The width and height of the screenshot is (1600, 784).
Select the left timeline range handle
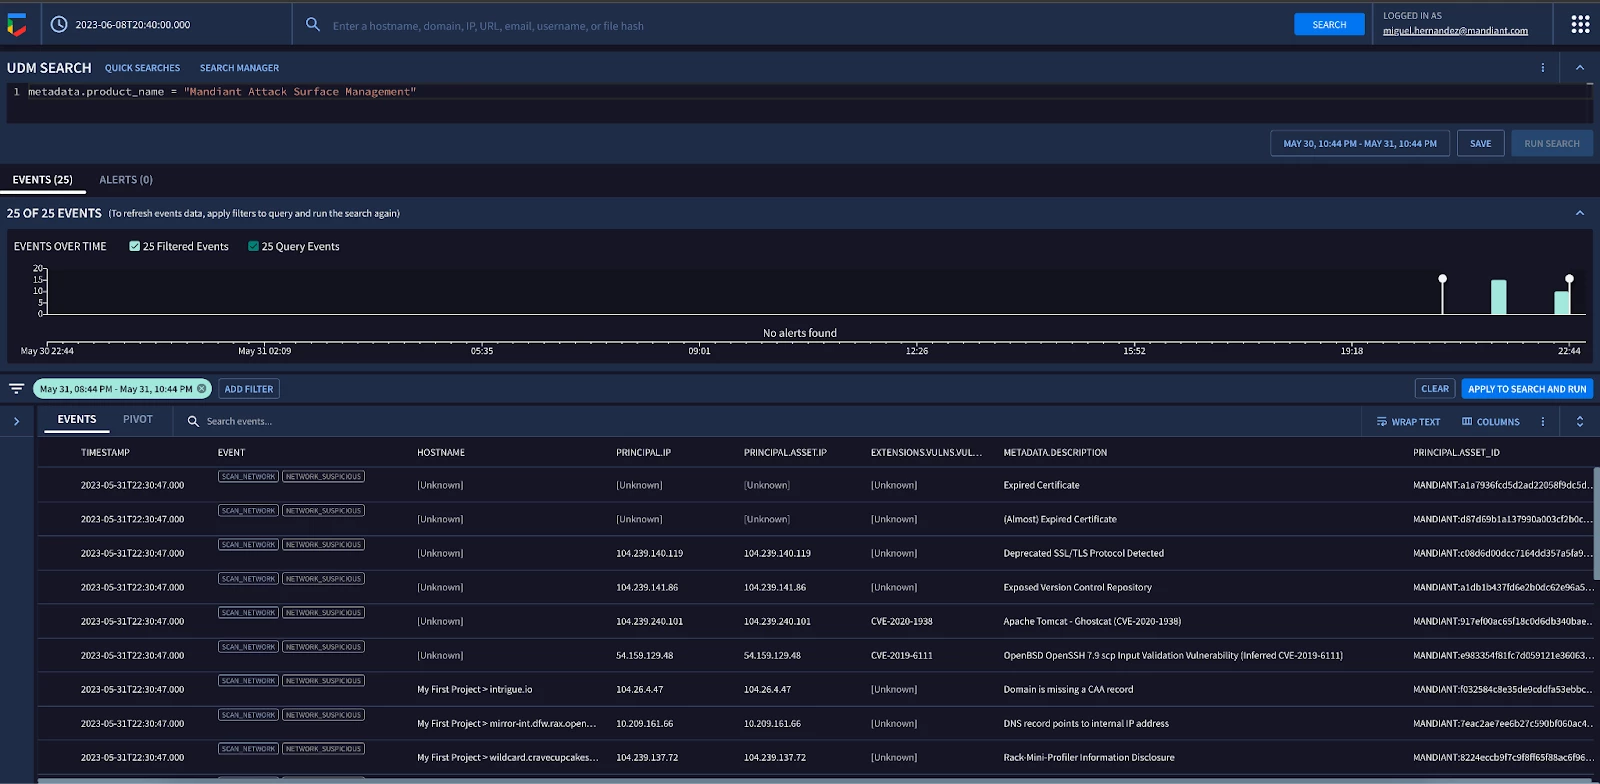pos(1442,279)
